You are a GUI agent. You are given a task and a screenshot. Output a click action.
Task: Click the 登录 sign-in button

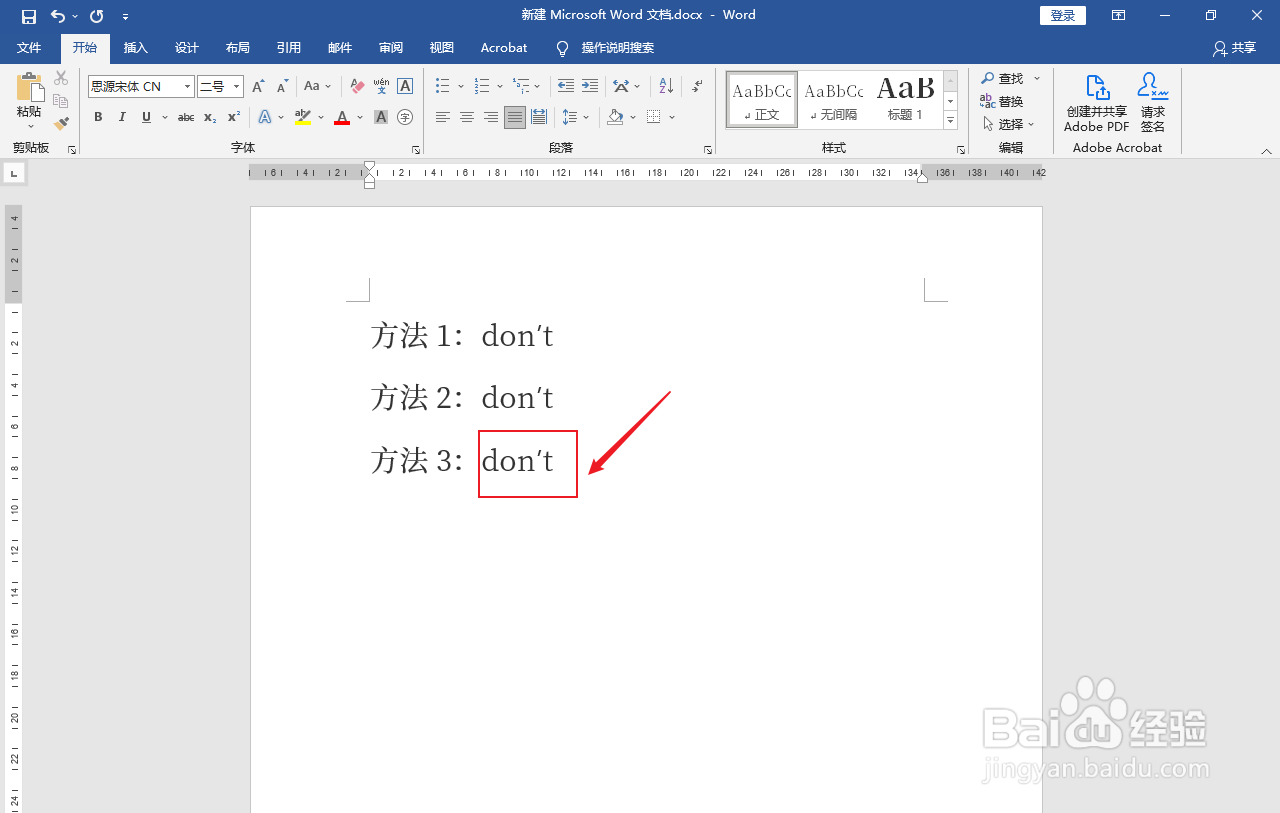[1063, 16]
